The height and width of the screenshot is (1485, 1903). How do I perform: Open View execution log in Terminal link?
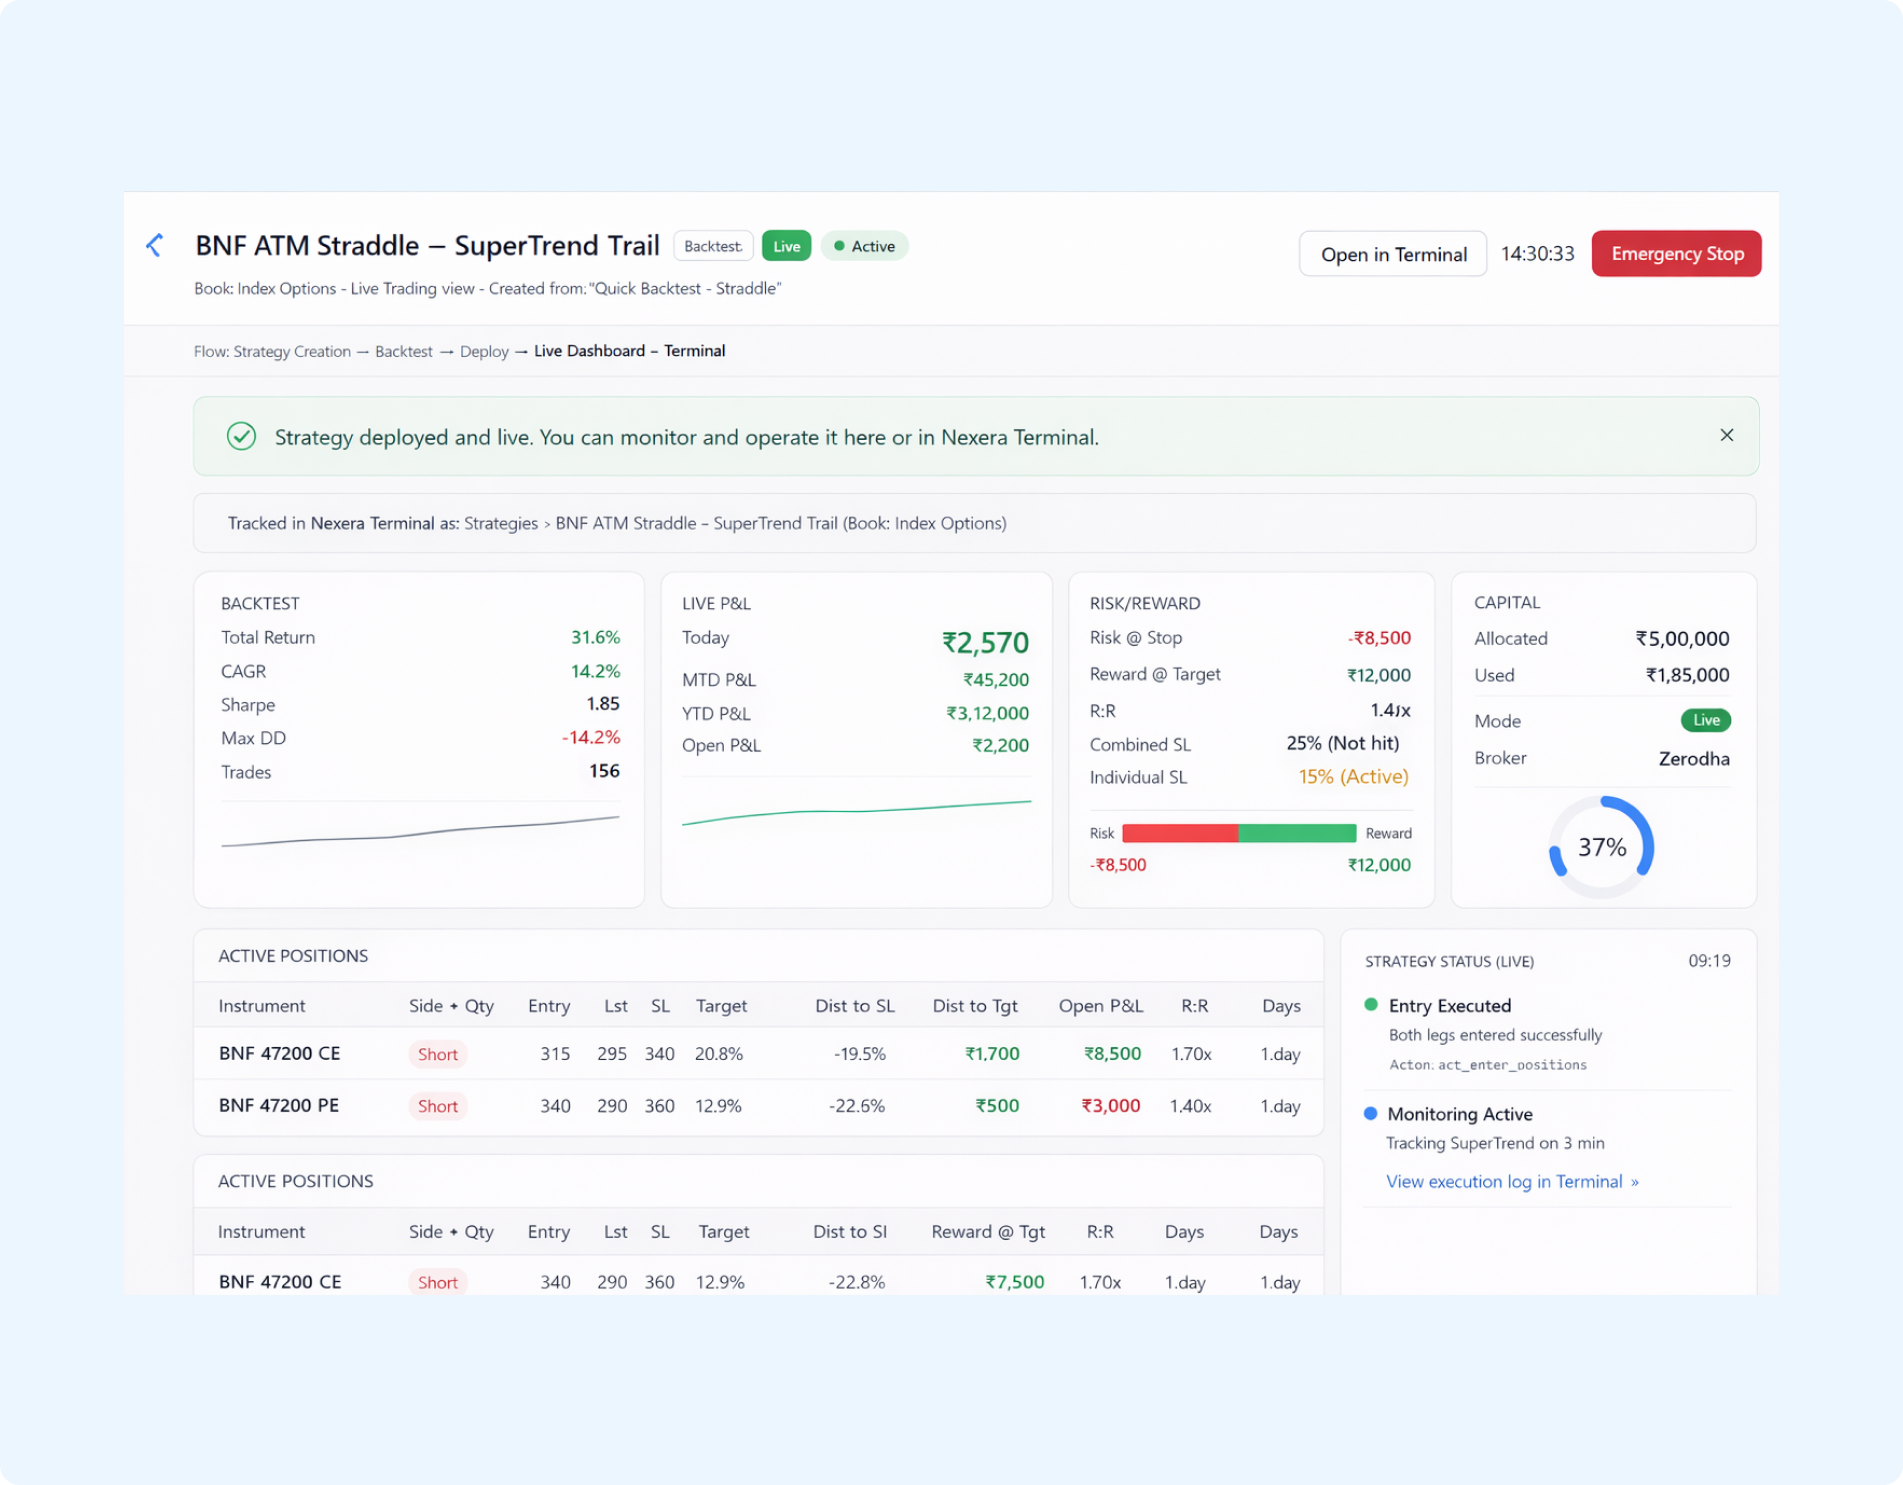point(1512,1182)
